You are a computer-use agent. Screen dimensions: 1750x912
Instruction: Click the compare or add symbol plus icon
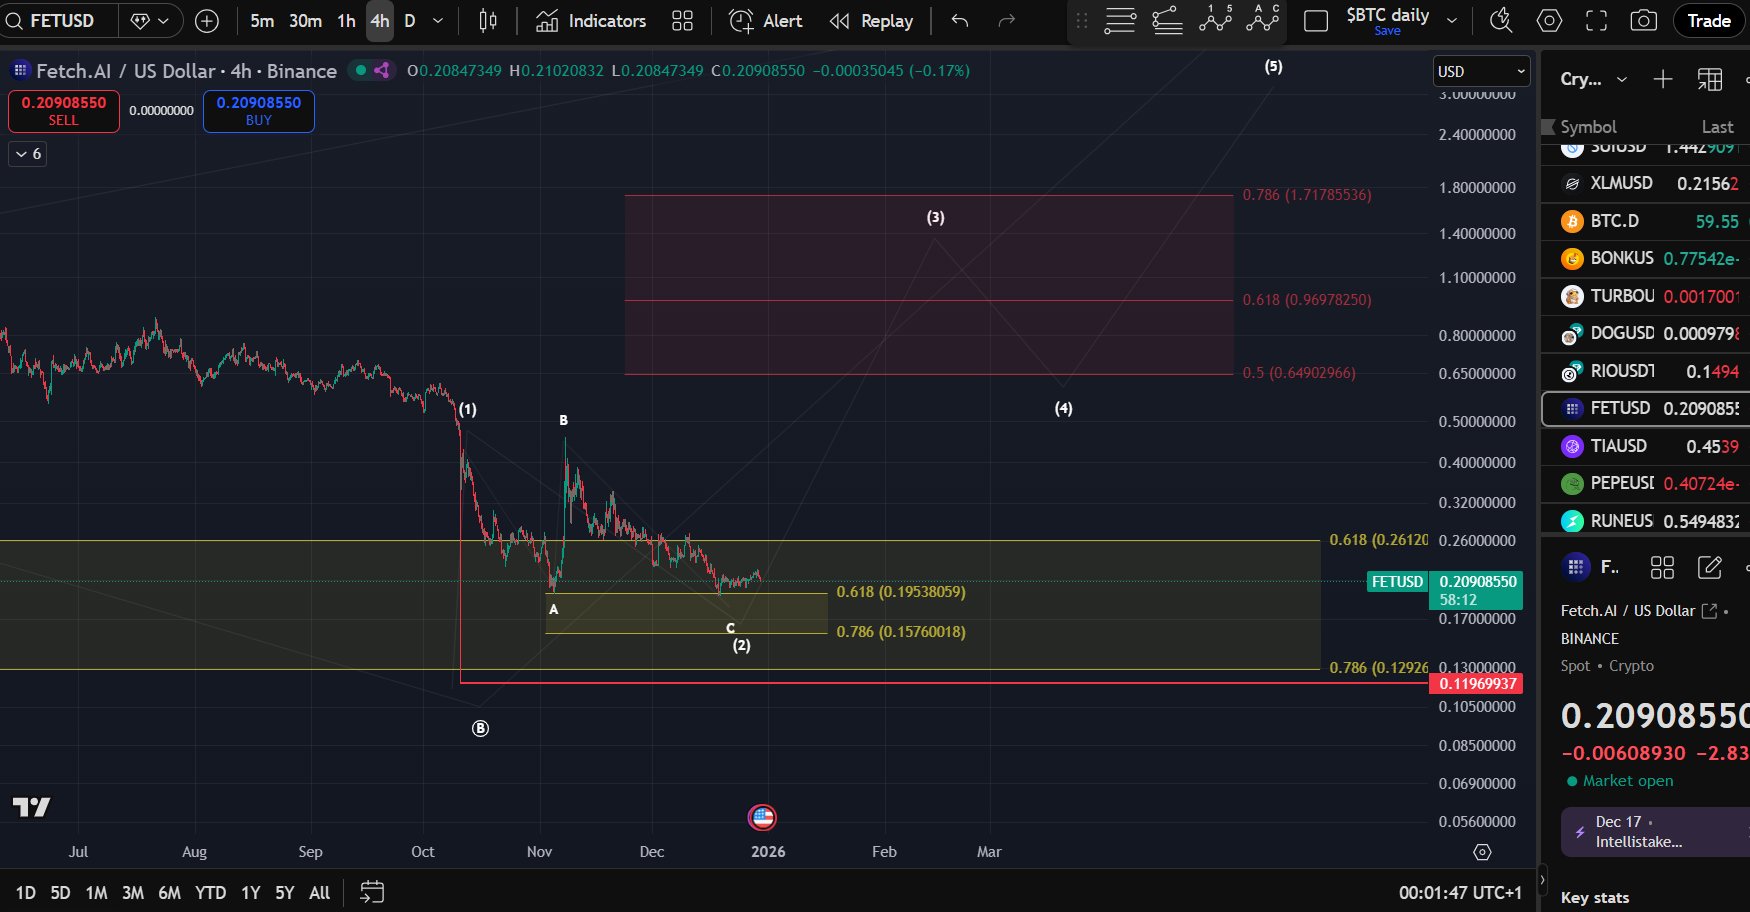click(x=207, y=21)
